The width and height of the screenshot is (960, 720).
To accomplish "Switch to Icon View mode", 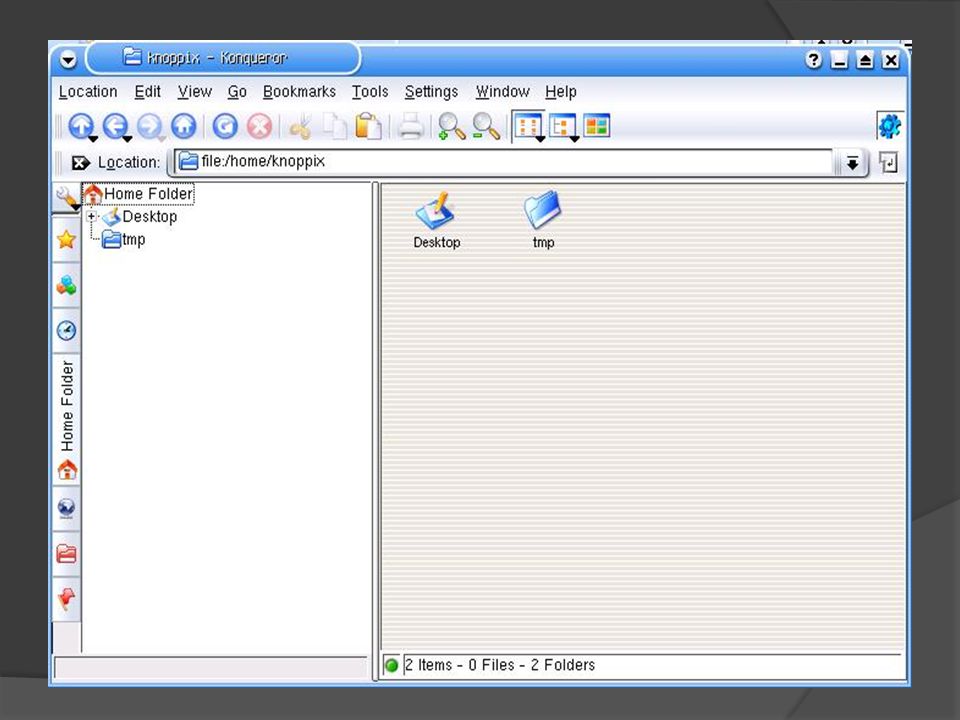I will click(x=527, y=126).
